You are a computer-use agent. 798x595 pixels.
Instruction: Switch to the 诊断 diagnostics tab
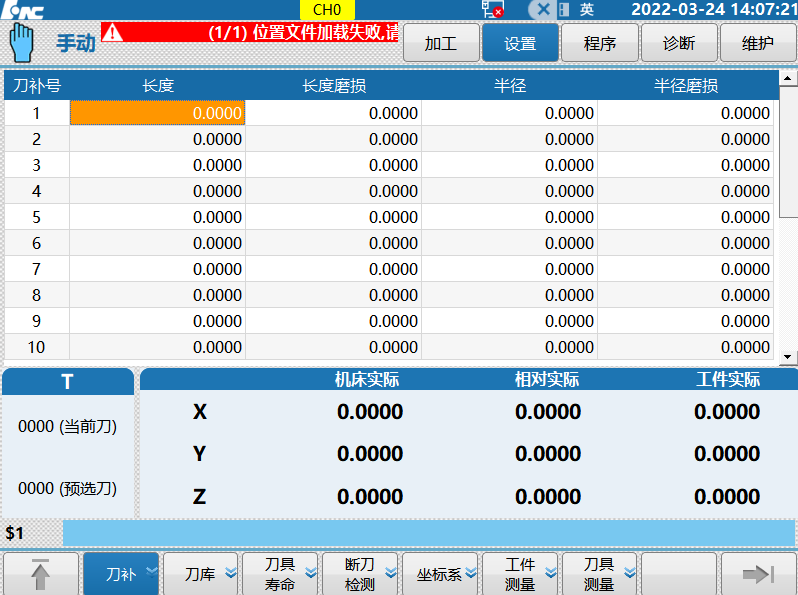click(679, 44)
